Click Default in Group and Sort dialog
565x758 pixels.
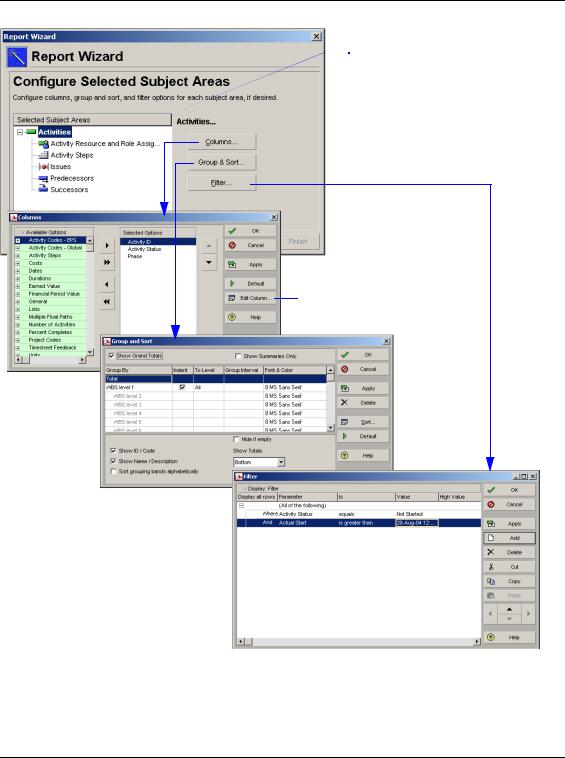click(x=363, y=436)
